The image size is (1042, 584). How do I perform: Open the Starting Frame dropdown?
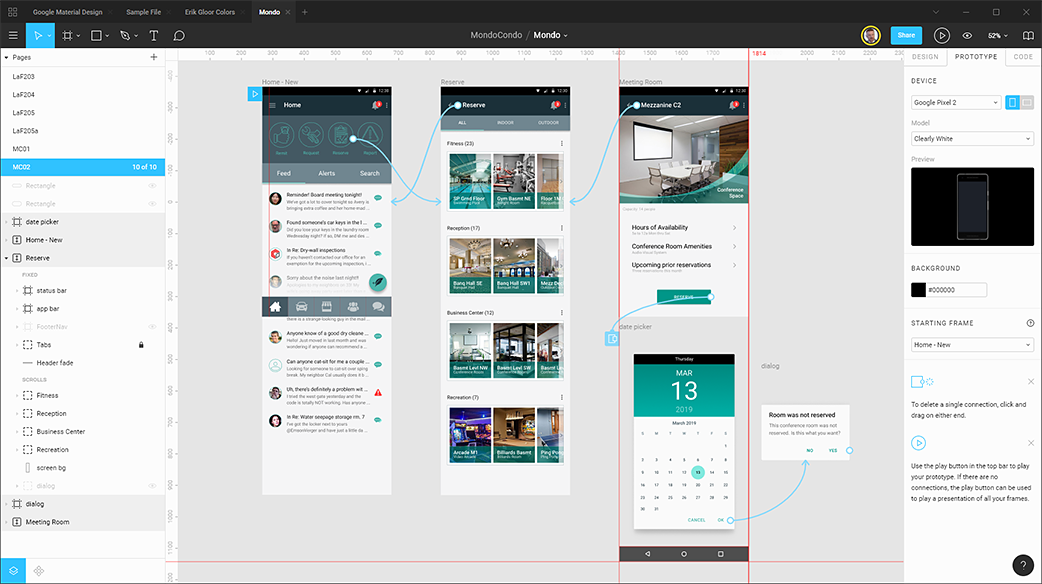pyautogui.click(x=971, y=343)
